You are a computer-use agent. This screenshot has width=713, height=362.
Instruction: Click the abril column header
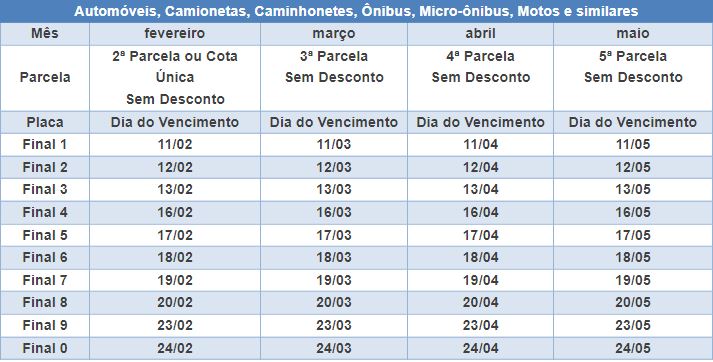pos(480,34)
